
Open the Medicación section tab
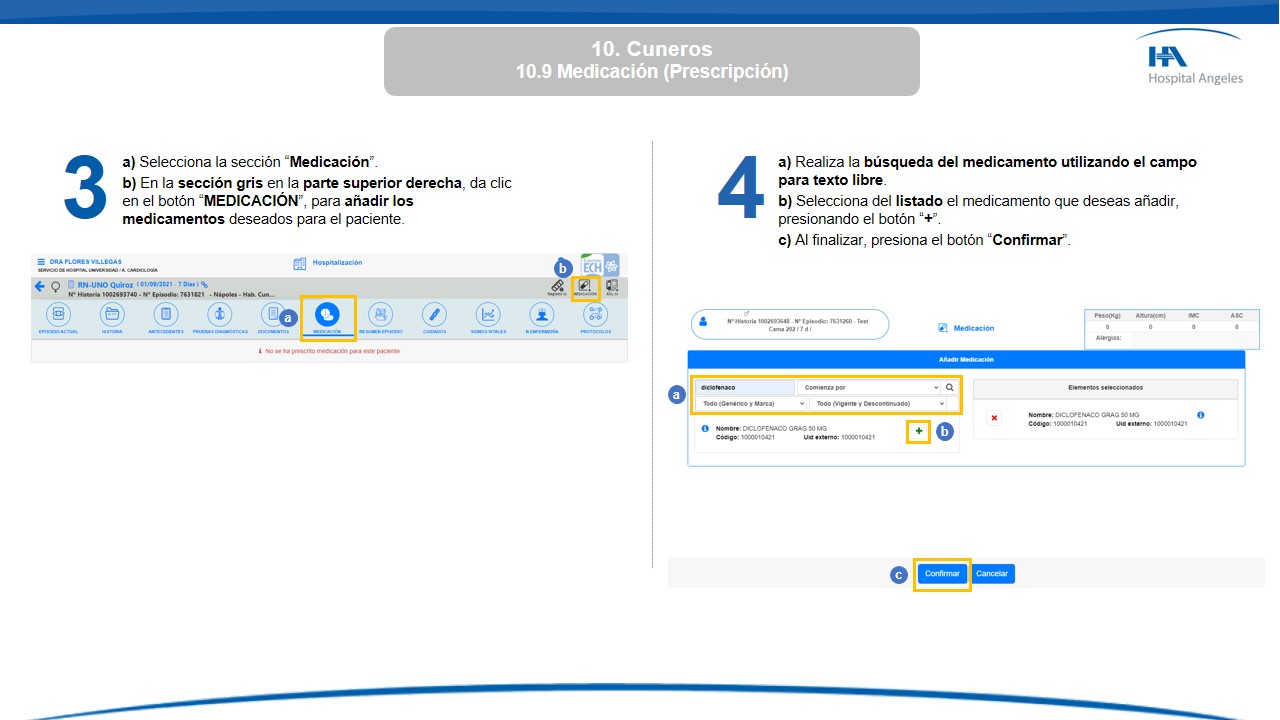[x=327, y=315]
